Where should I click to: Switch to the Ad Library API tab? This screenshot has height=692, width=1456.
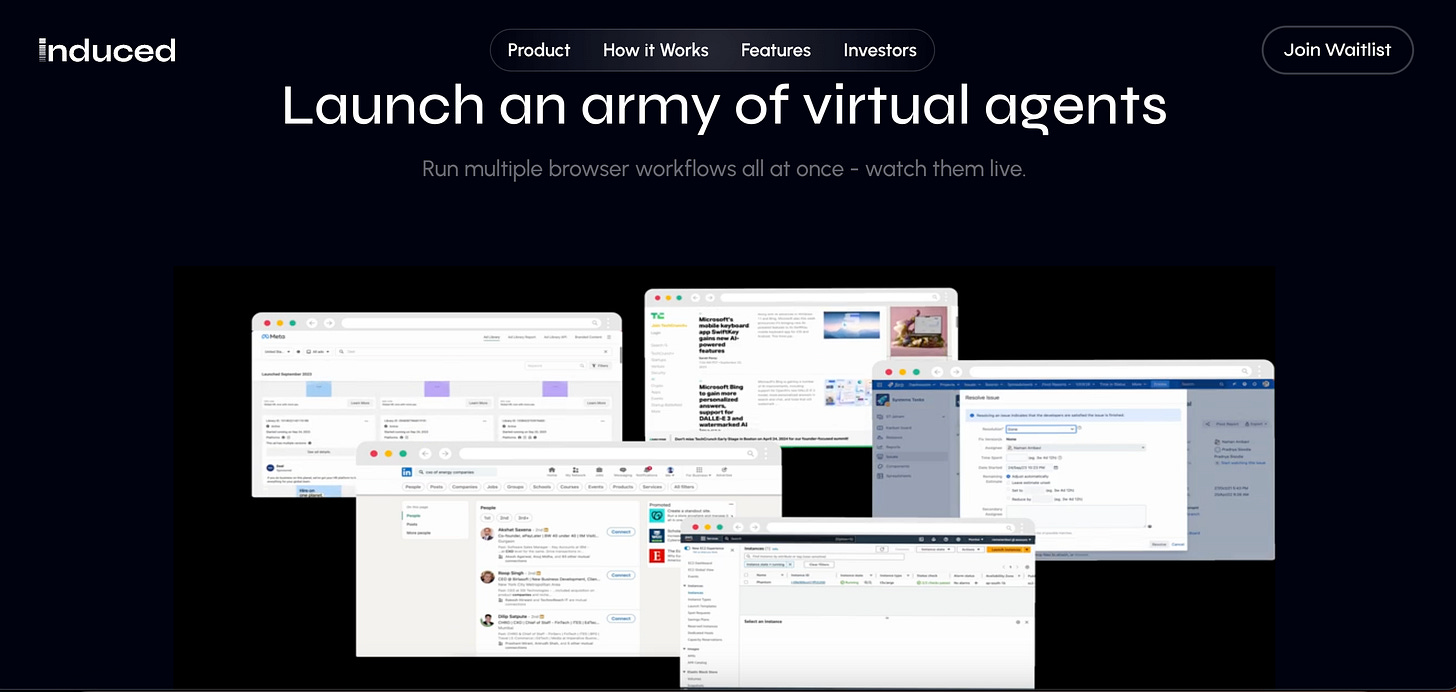[x=555, y=337]
